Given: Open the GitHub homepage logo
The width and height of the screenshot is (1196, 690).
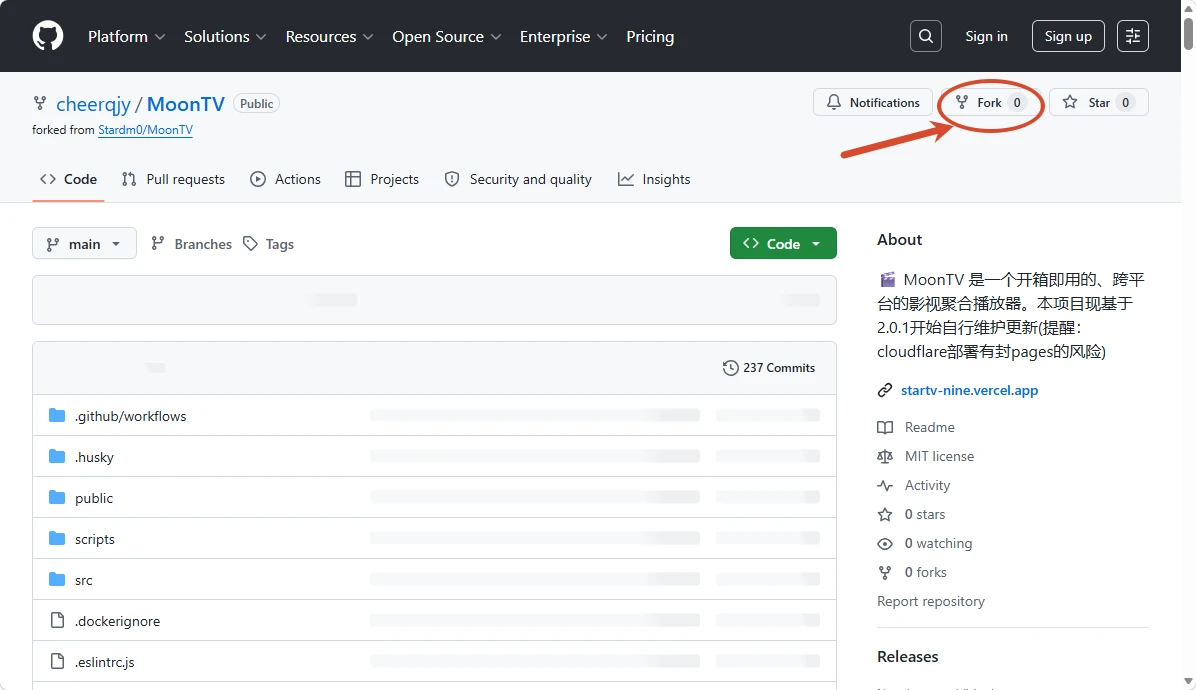Looking at the screenshot, I should click(x=48, y=36).
